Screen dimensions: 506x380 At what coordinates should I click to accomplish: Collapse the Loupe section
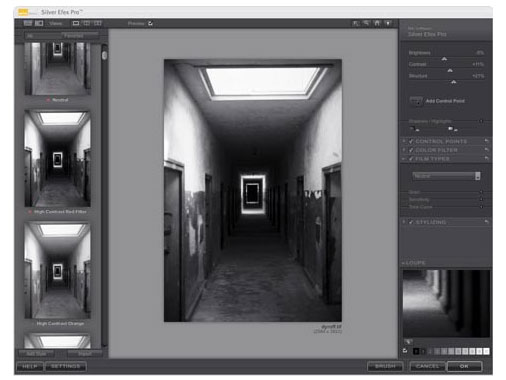403,263
